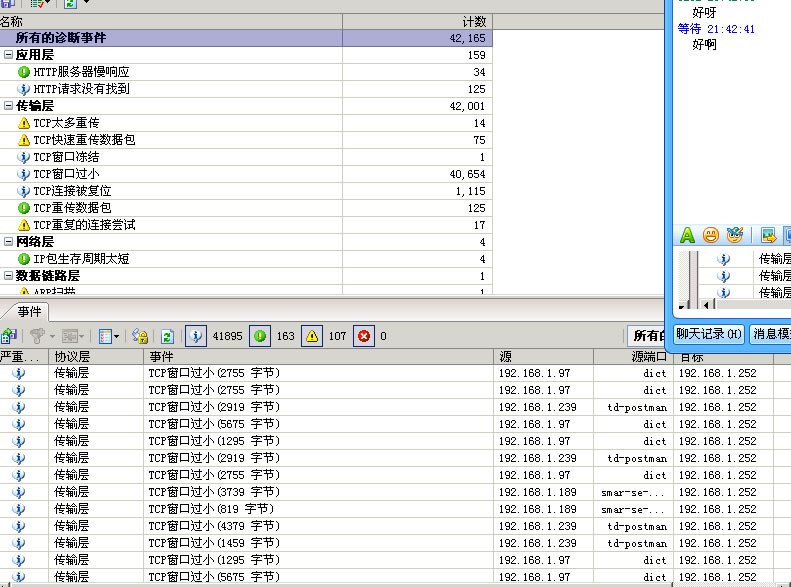The image size is (791, 587).
Task: Collapse the 应用层 tree node
Action: (x=9, y=55)
